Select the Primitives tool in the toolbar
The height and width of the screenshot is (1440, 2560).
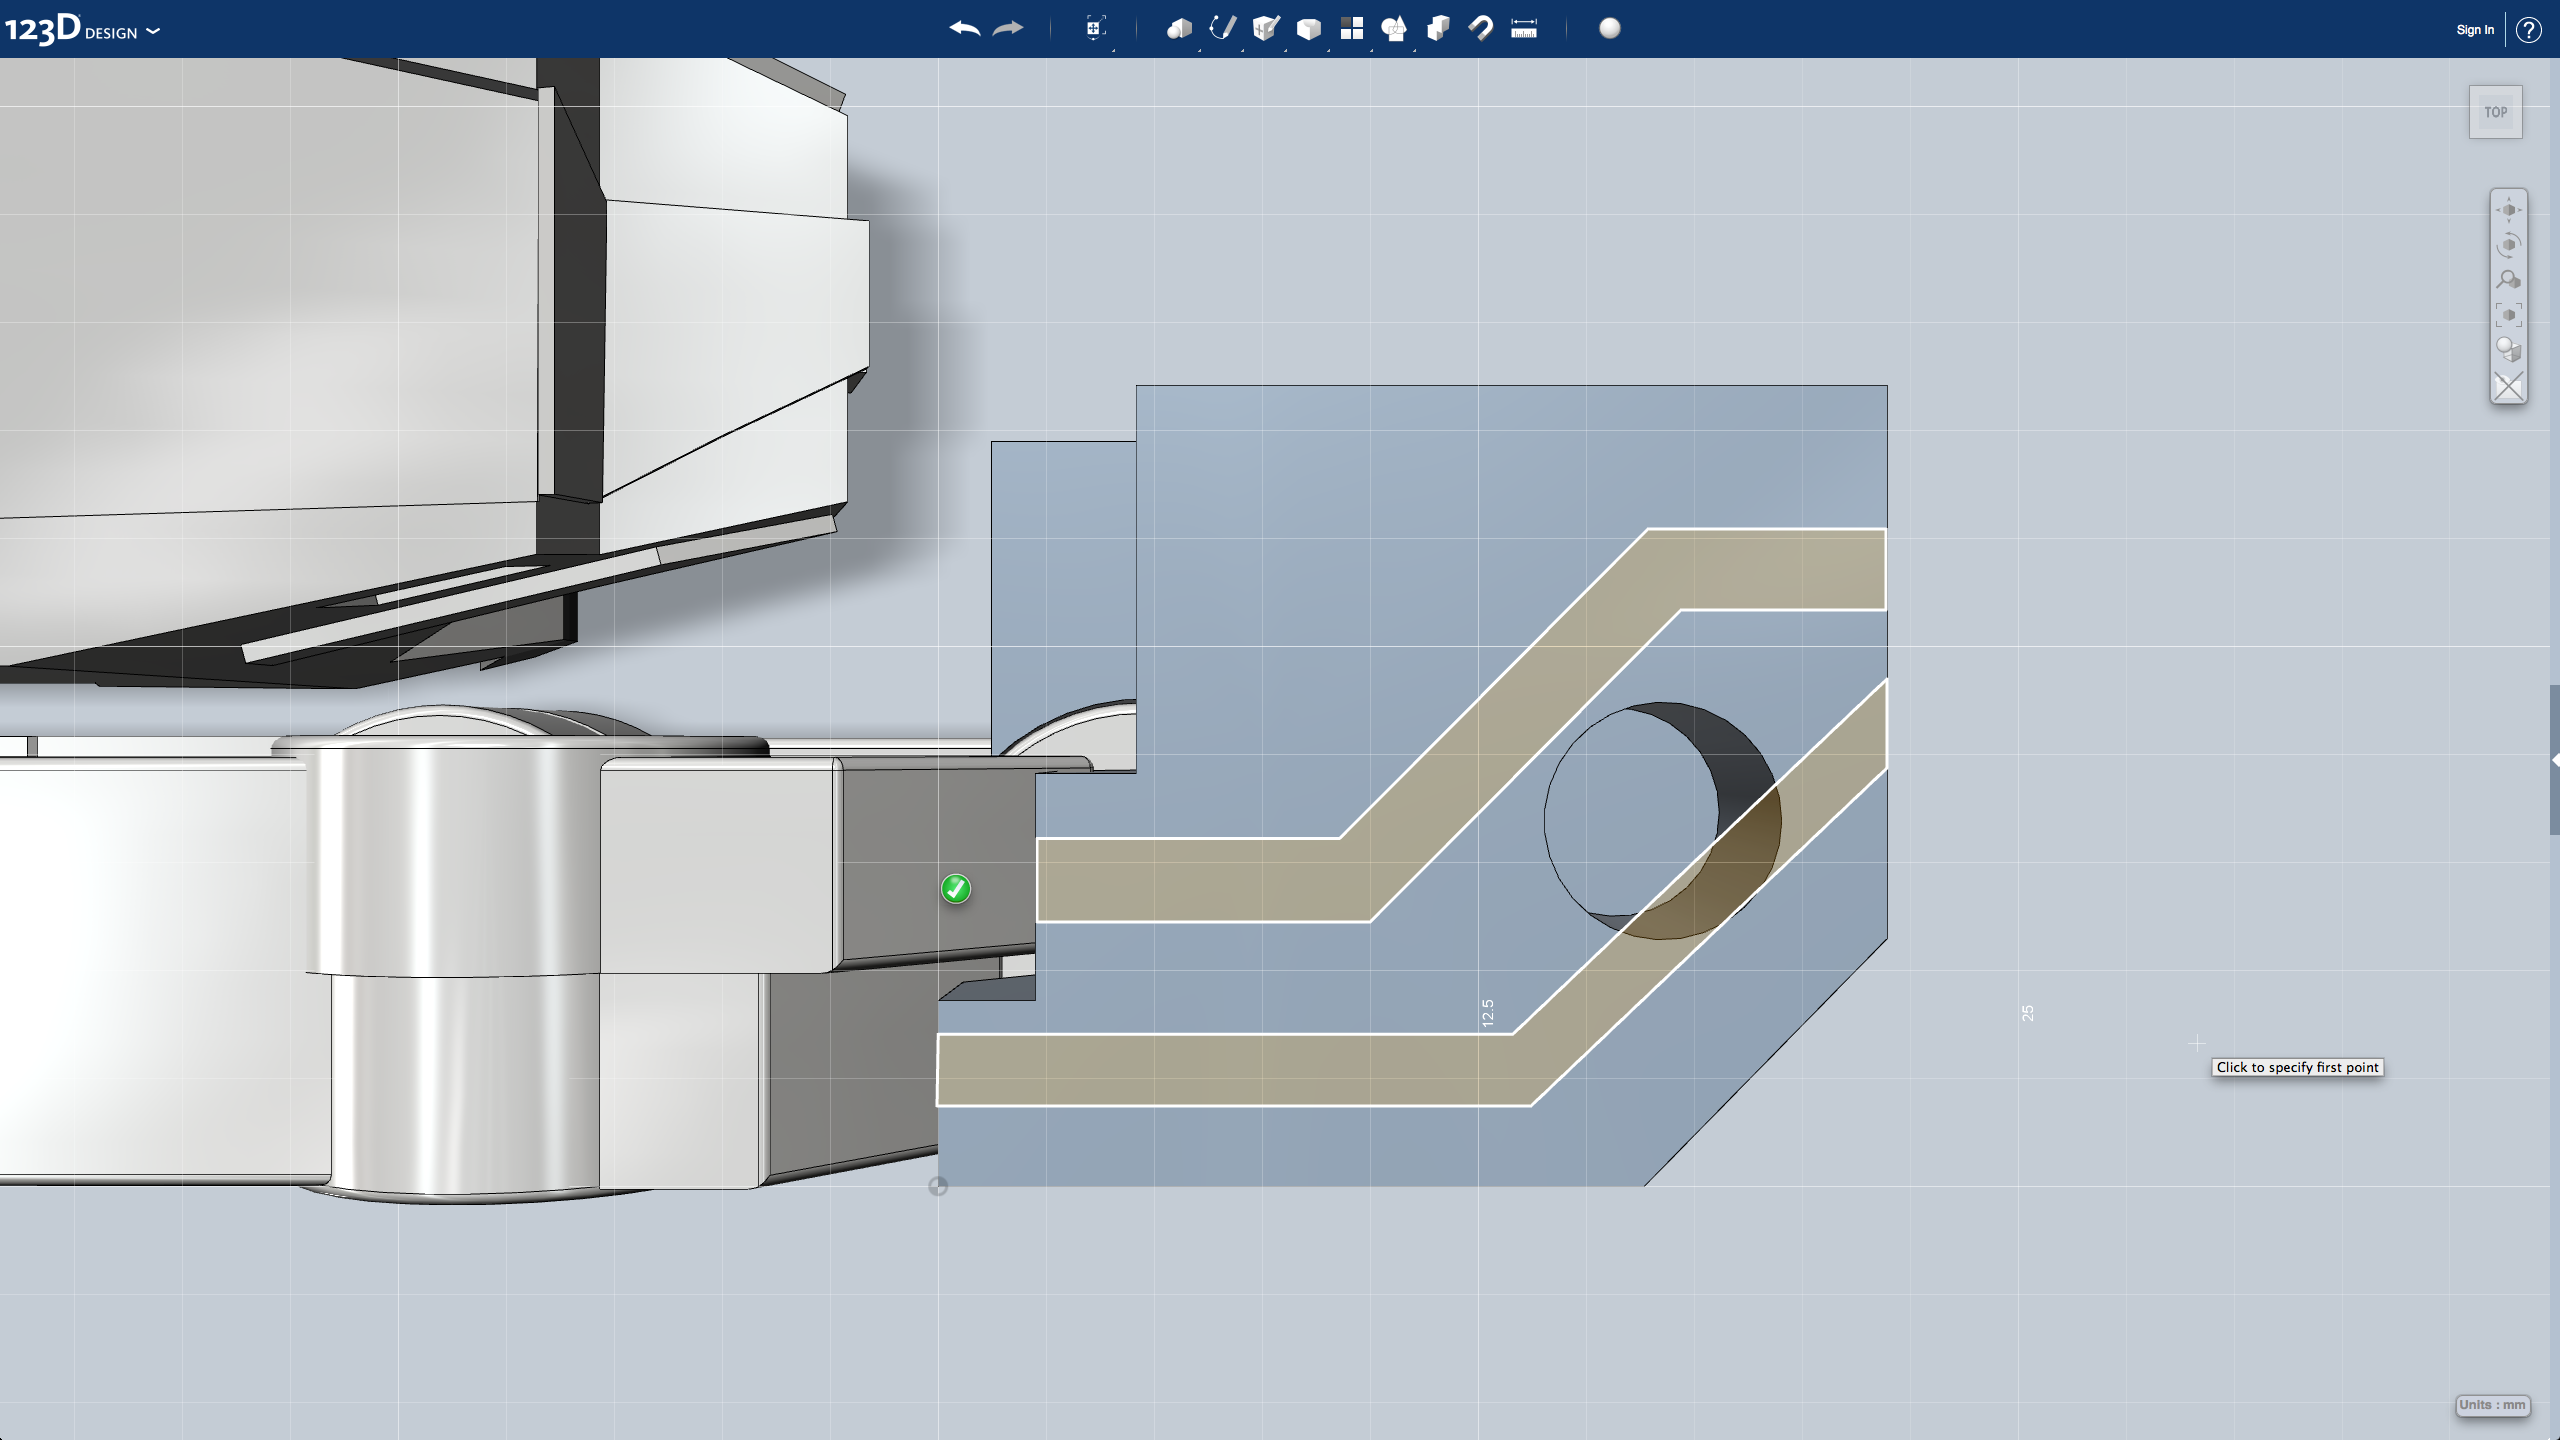[x=1179, y=28]
